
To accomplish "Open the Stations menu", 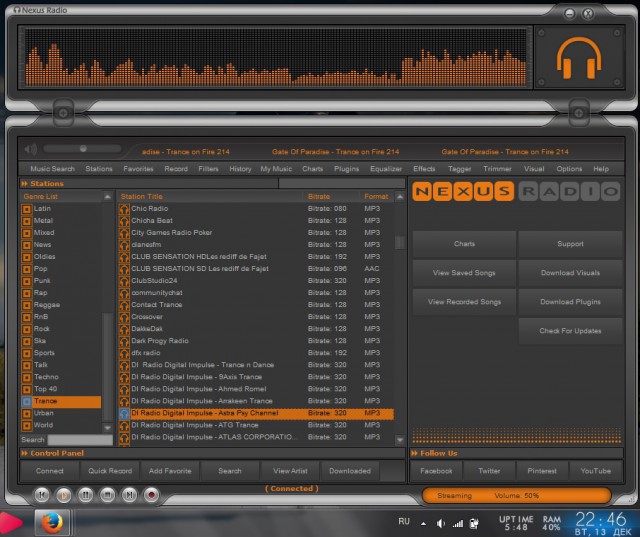I will coord(99,169).
